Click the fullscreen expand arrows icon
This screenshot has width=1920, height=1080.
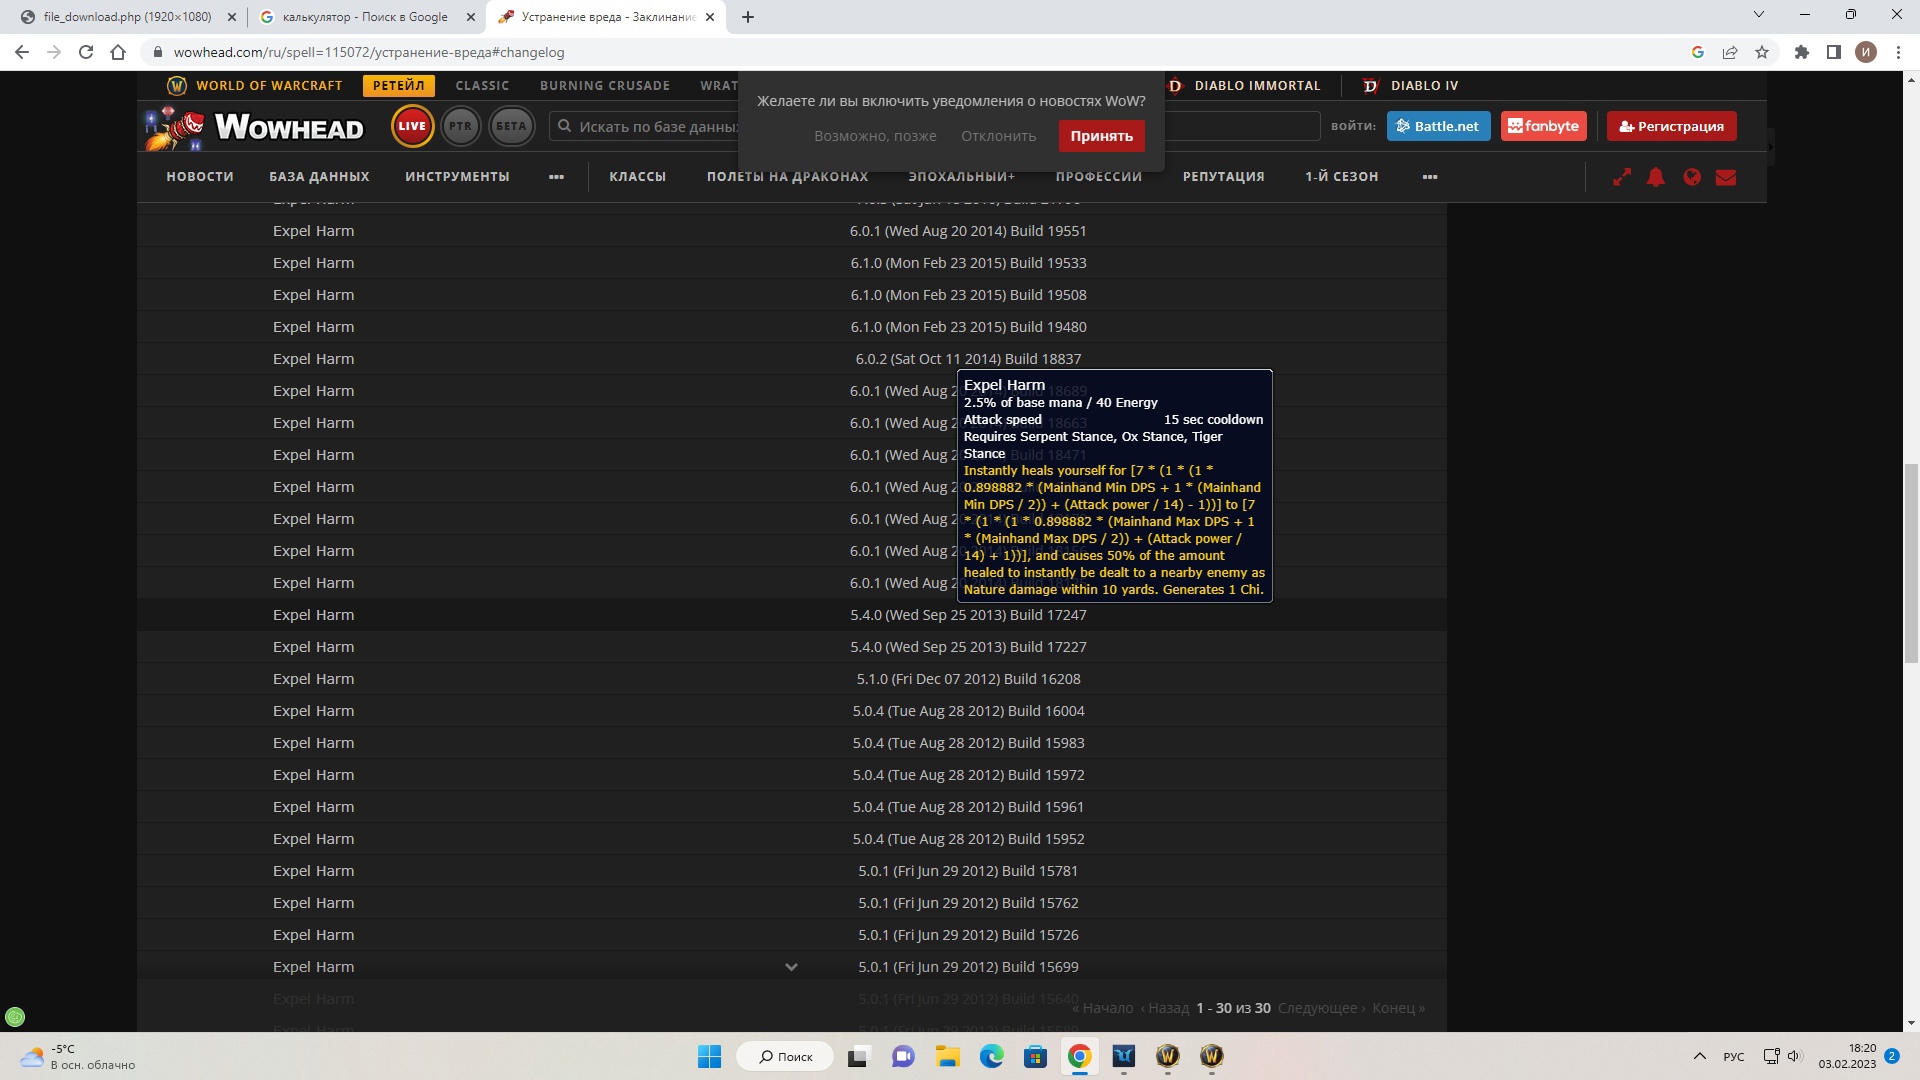tap(1622, 177)
